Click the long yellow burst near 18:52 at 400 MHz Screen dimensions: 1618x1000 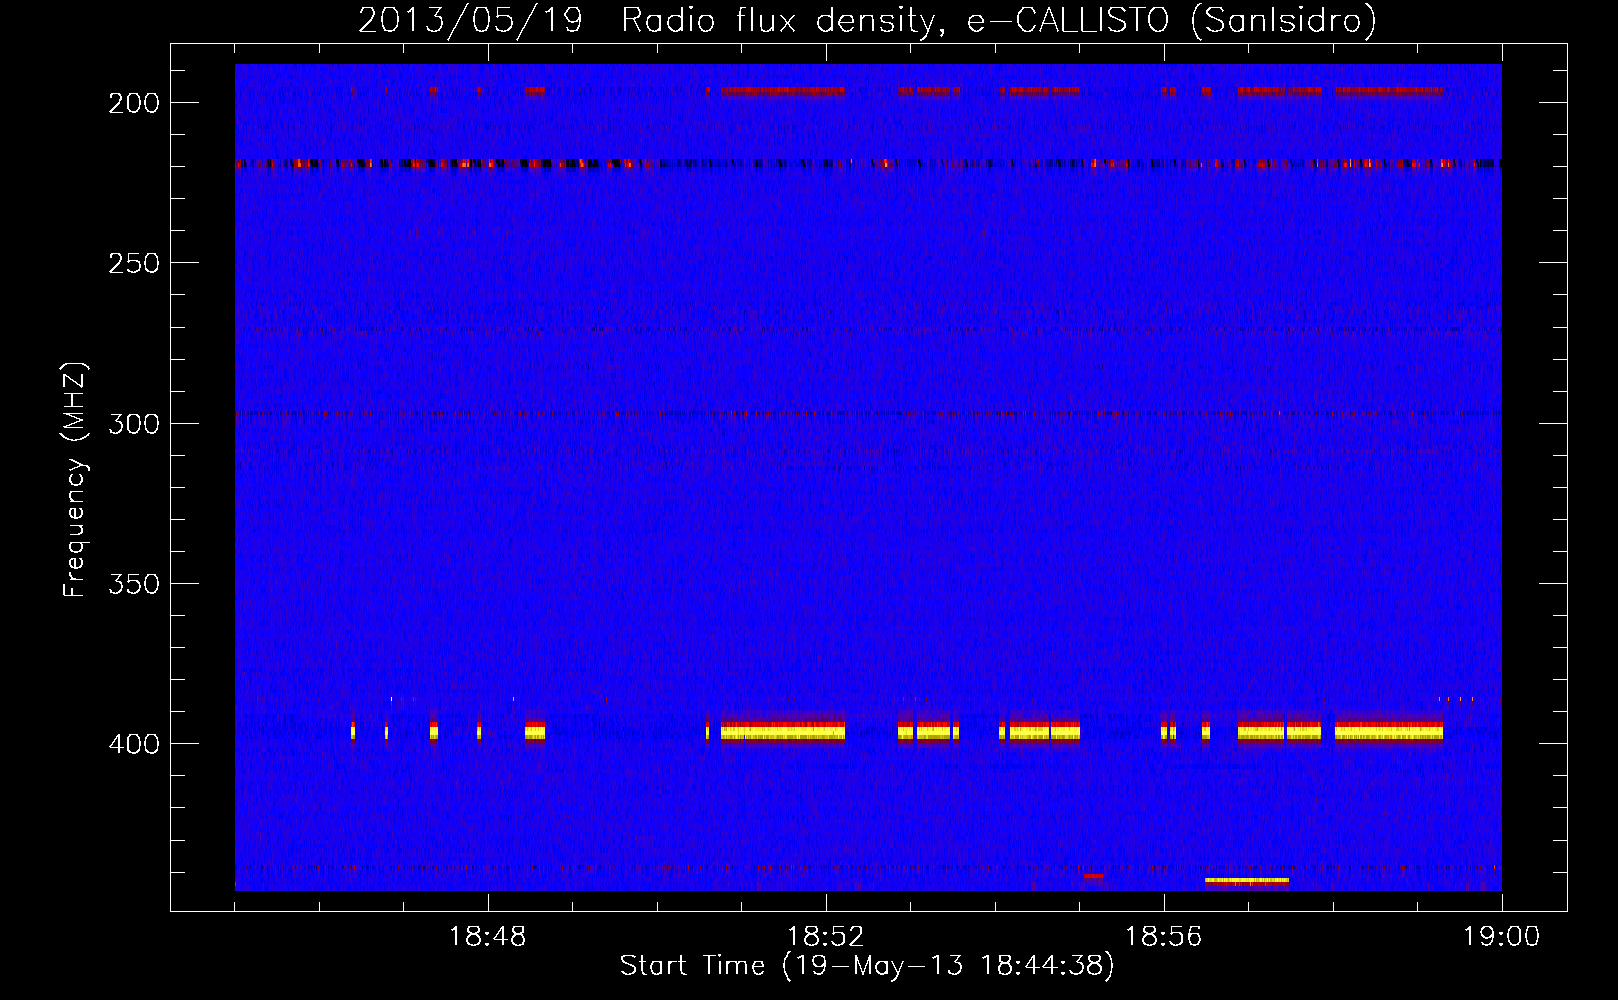pyautogui.click(x=783, y=733)
